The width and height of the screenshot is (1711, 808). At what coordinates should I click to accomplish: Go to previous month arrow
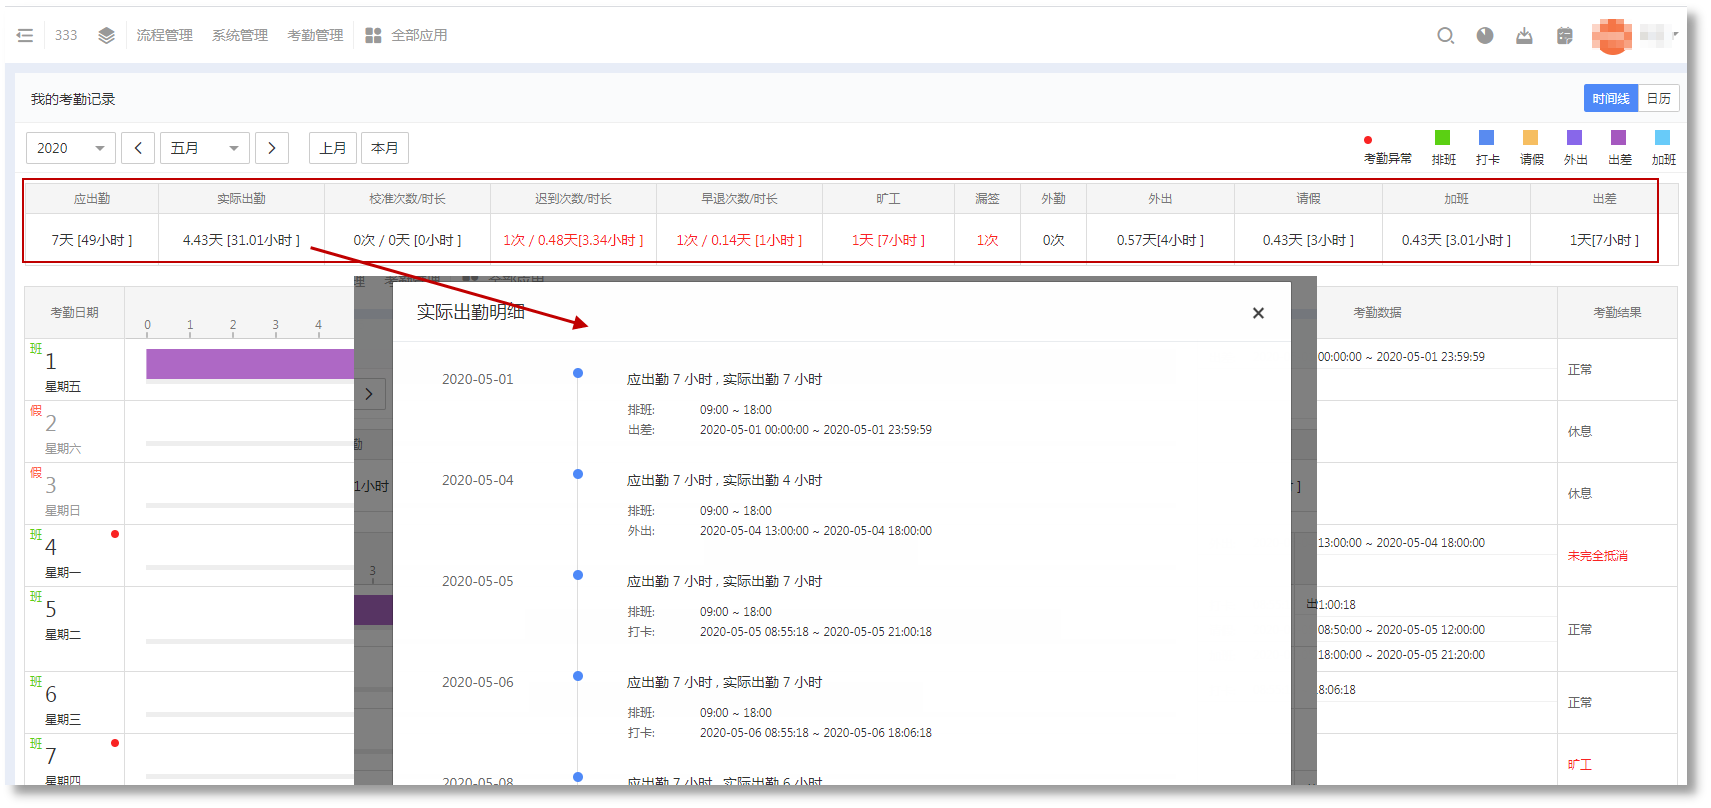coord(138,148)
